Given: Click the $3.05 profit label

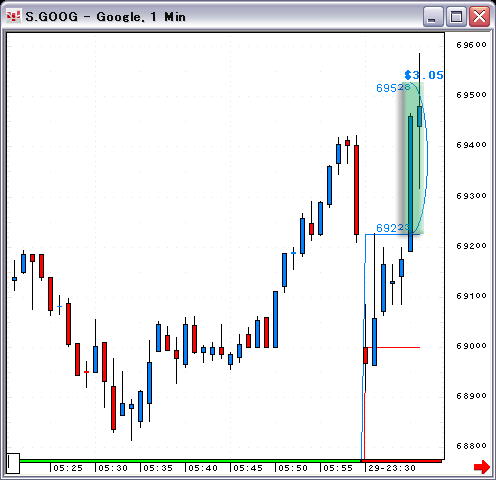Looking at the screenshot, I should [424, 75].
